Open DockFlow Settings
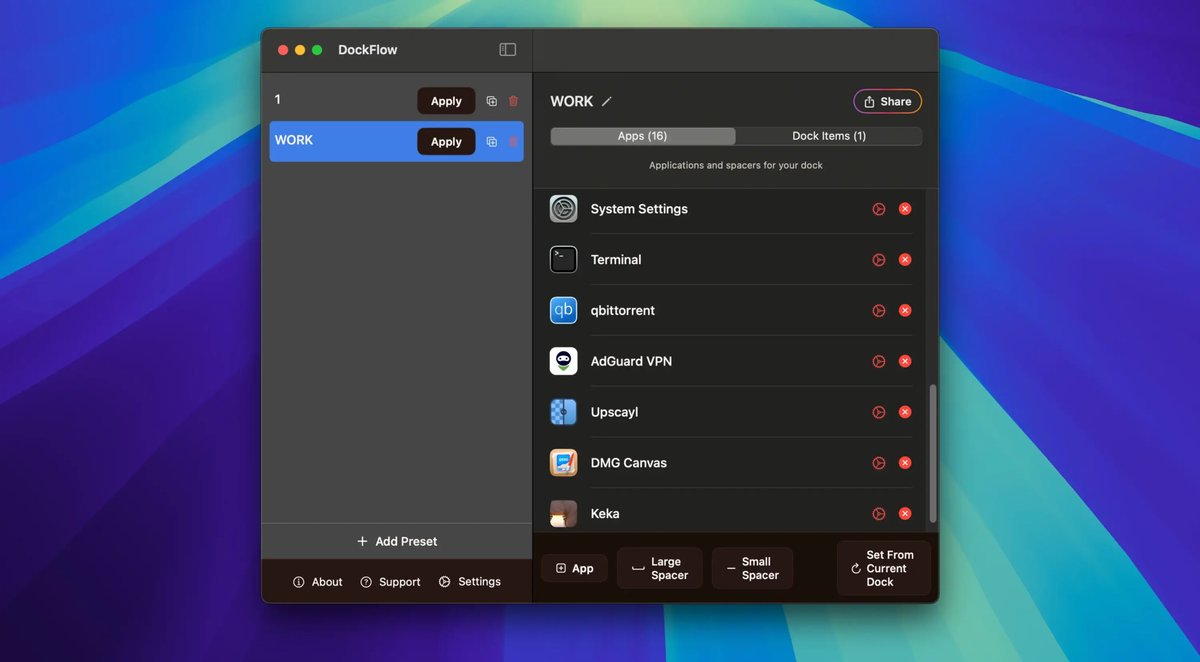The image size is (1200, 662). coord(469,581)
